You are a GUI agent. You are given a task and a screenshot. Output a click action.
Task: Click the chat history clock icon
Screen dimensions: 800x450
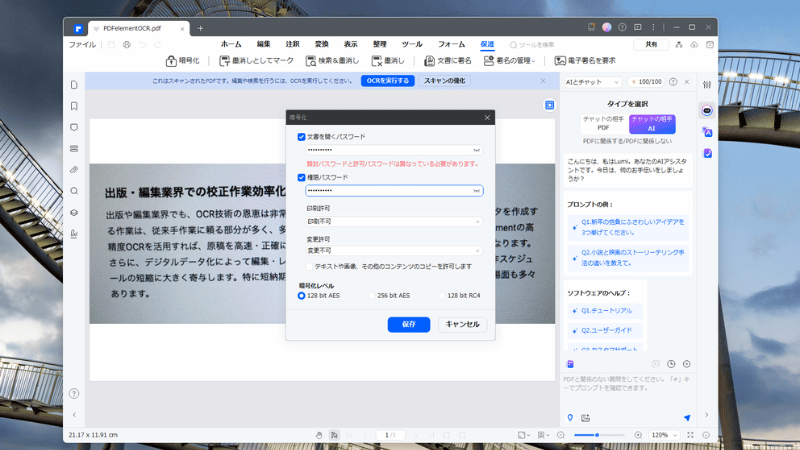pyautogui.click(x=671, y=364)
